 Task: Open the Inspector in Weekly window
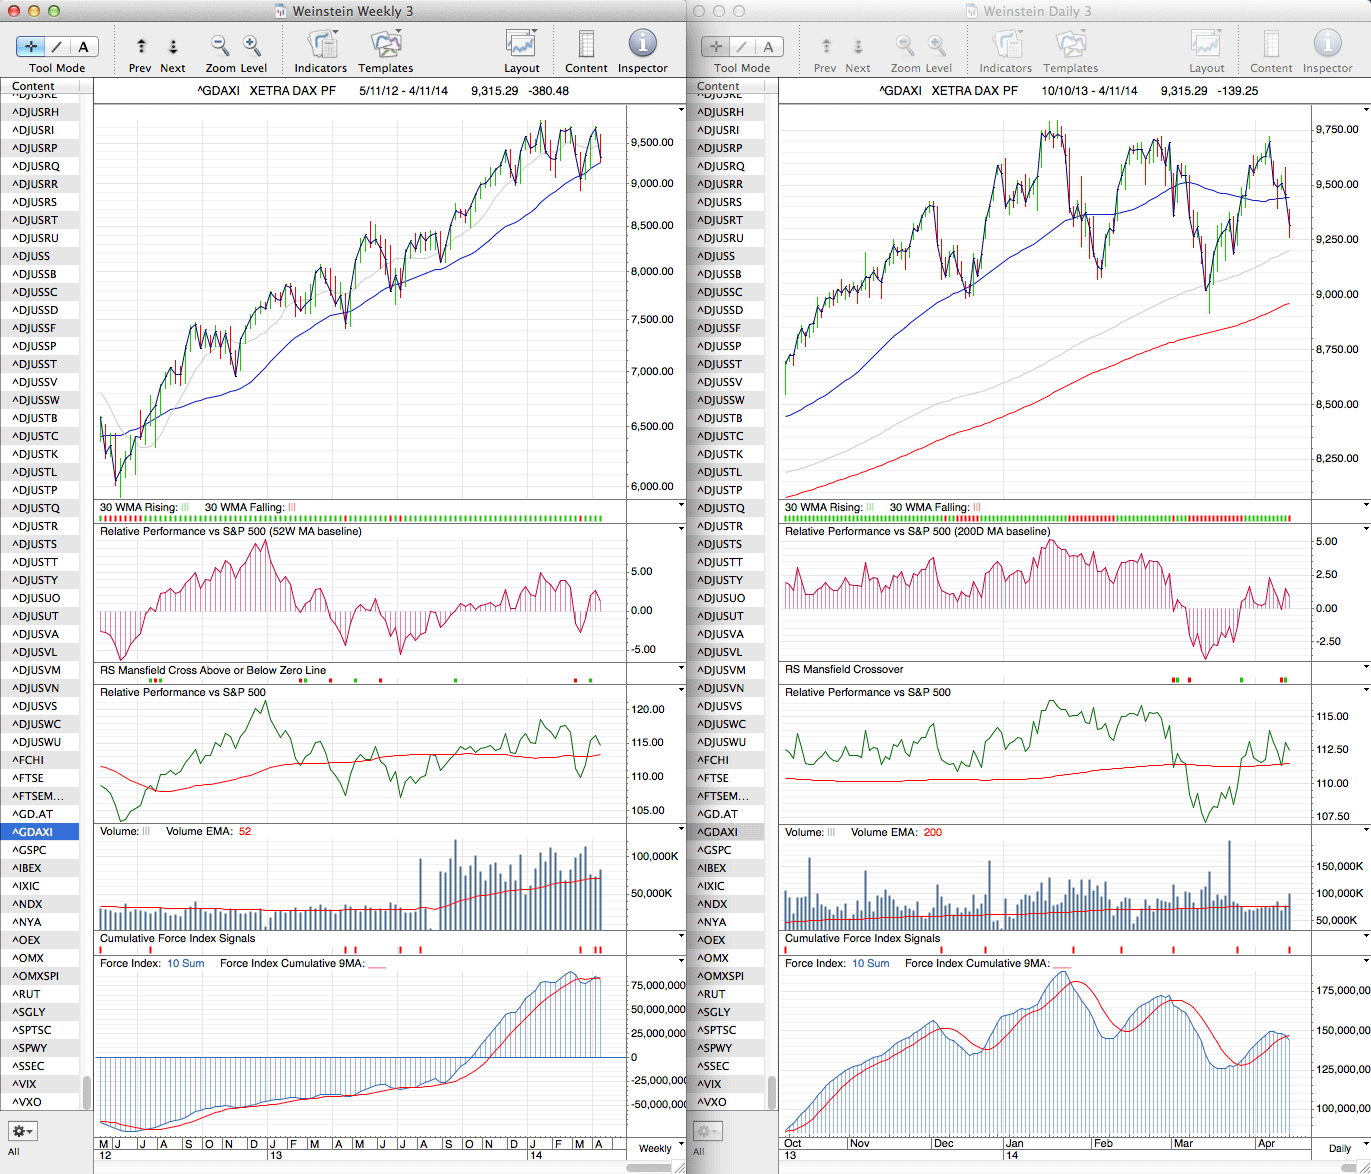pyautogui.click(x=642, y=45)
